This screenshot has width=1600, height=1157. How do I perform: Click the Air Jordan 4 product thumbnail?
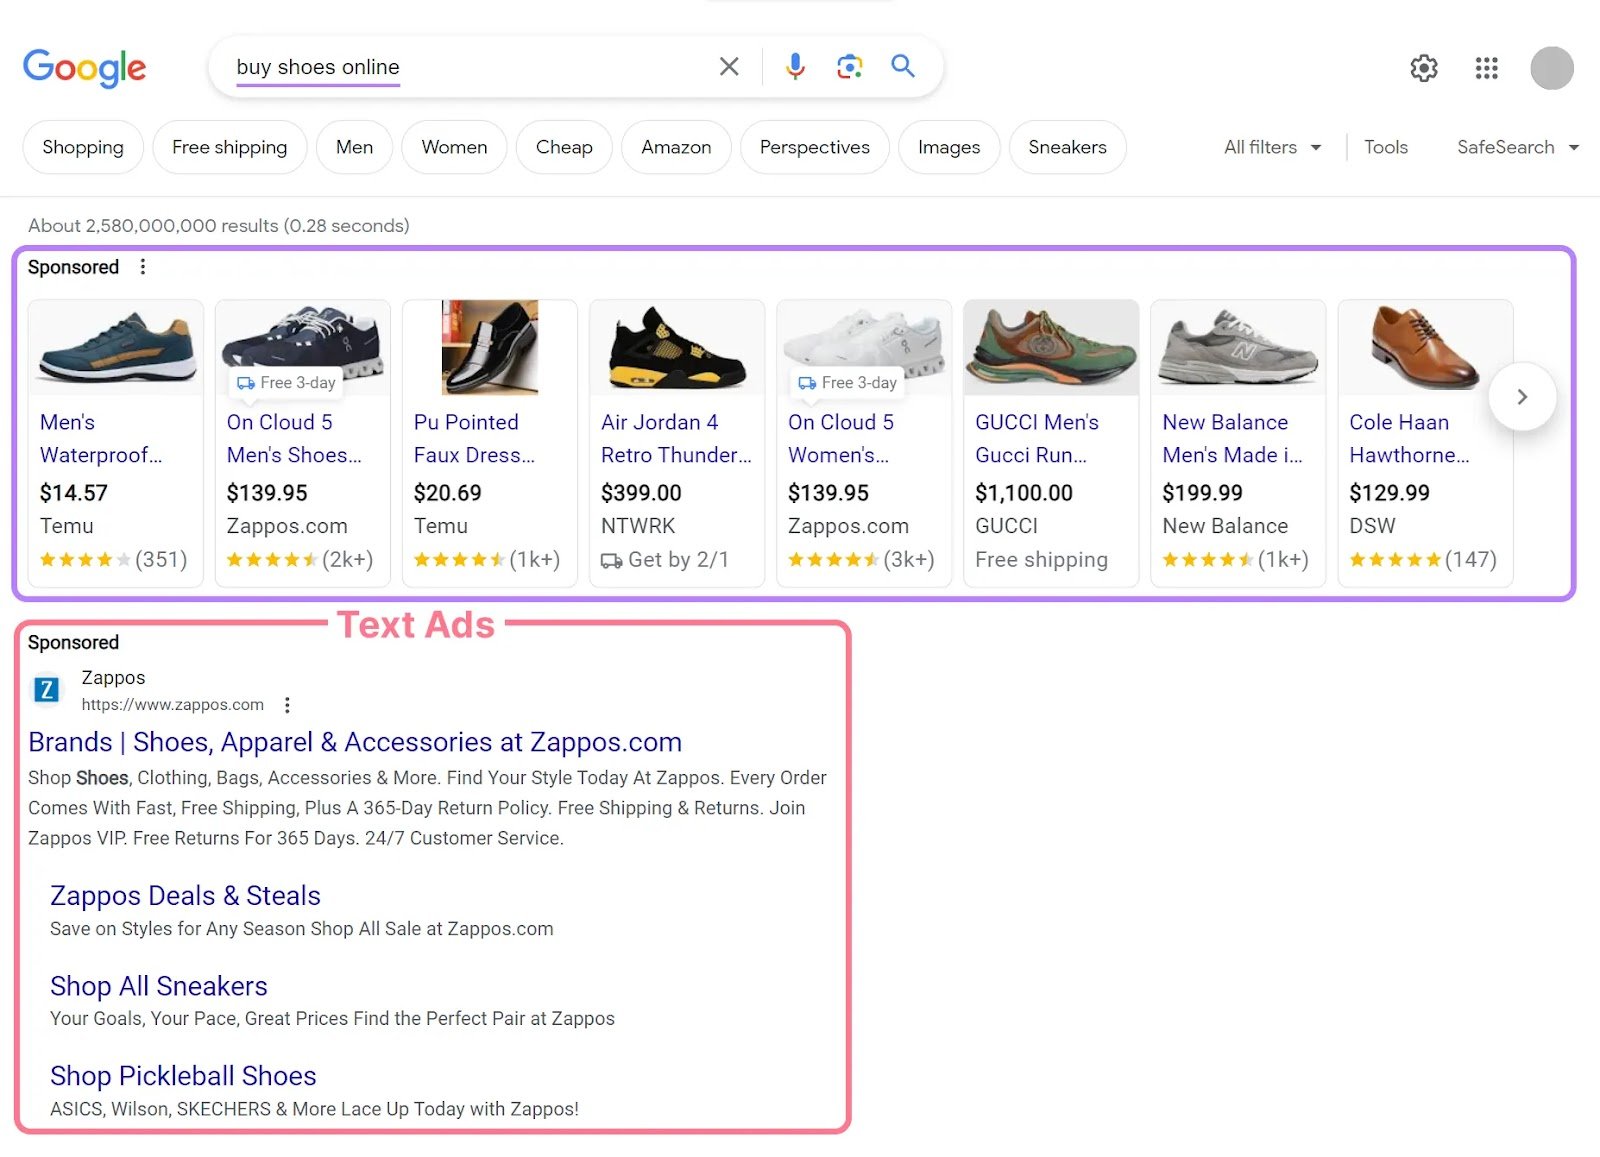click(x=676, y=348)
